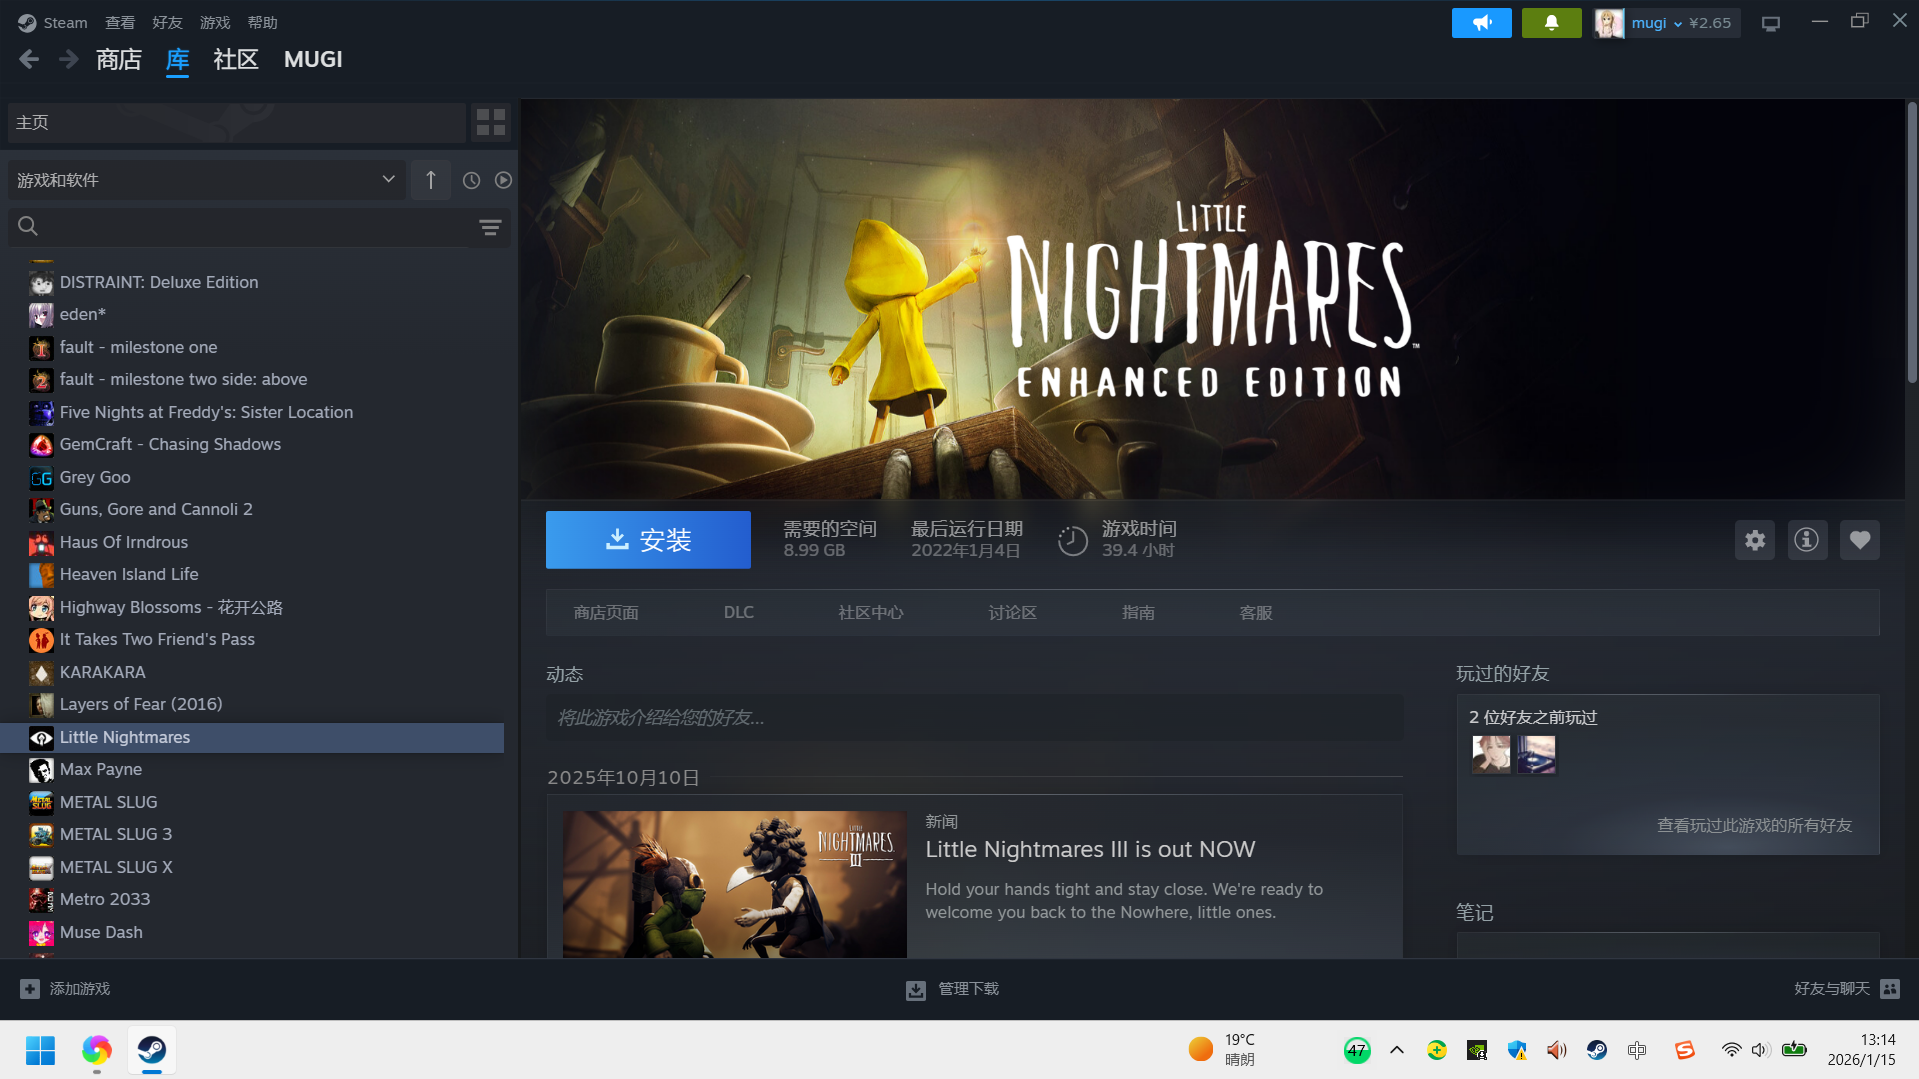Open the manage downloads icon
Screen dimensions: 1919x1079
pos(915,989)
